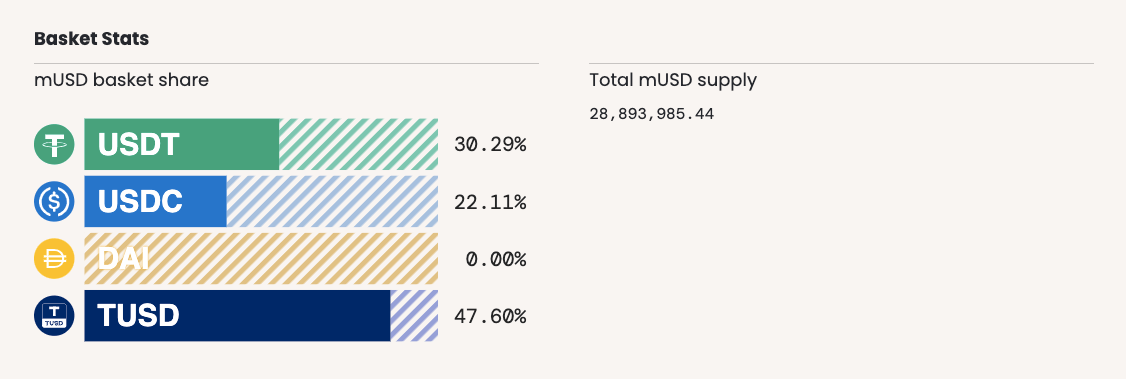Viewport: 1126px width, 379px height.
Task: Click the 22.11% USDC share value
Action: click(x=490, y=202)
